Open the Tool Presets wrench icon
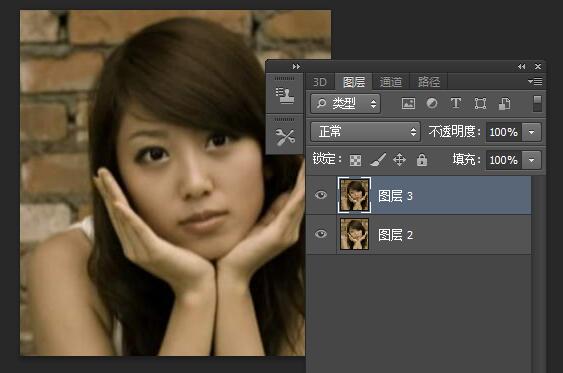The height and width of the screenshot is (373, 563). 285,137
